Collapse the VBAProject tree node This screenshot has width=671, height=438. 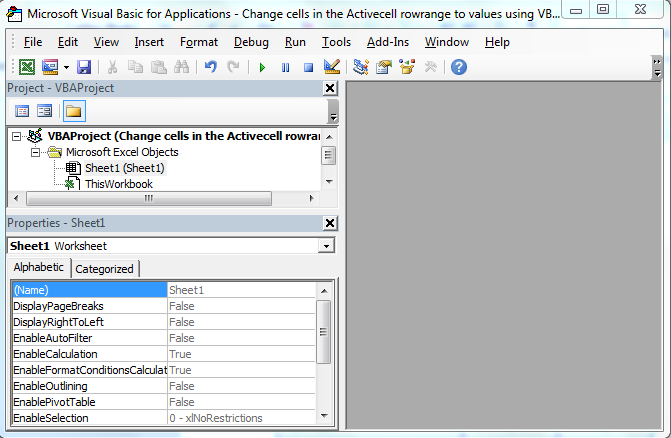[16, 136]
